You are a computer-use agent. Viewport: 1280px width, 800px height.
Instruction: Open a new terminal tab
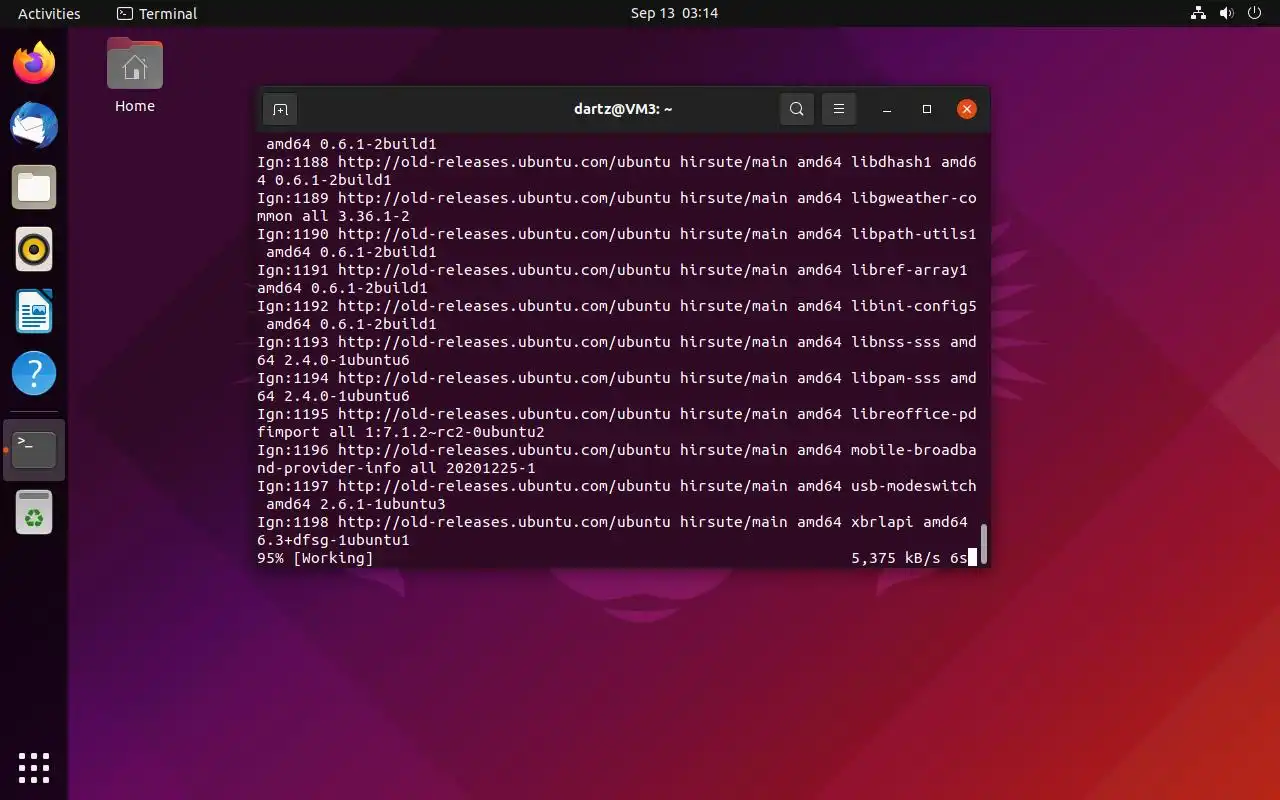point(280,109)
